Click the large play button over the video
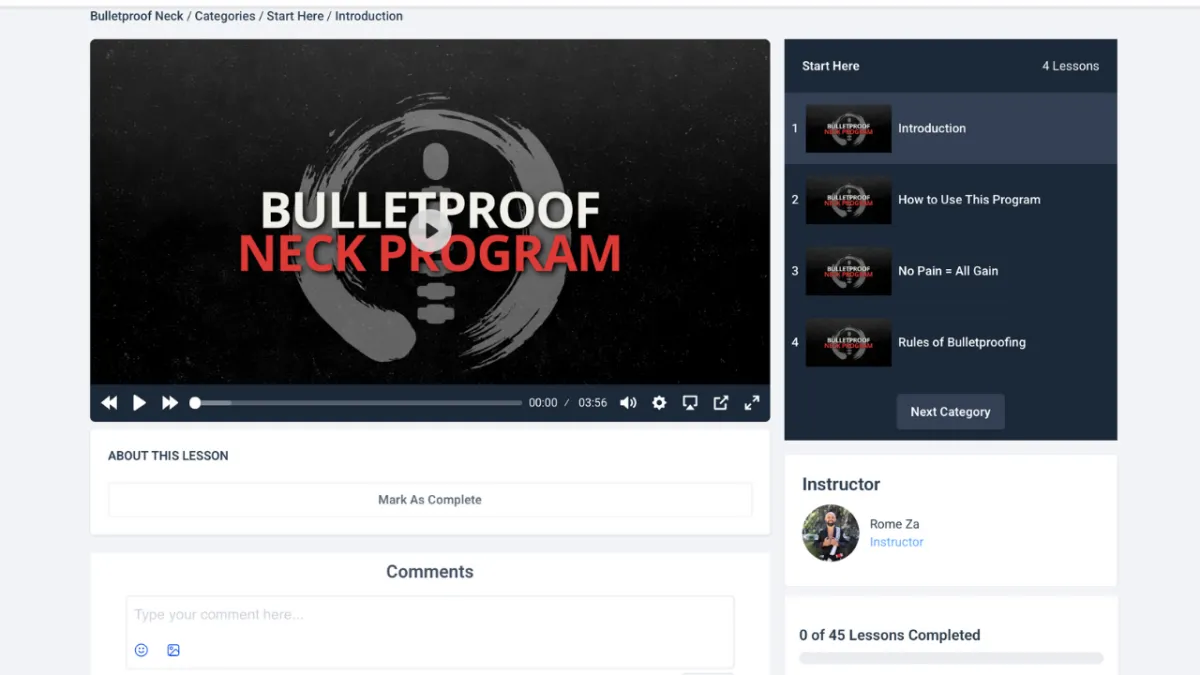The height and width of the screenshot is (675, 1200). [430, 230]
